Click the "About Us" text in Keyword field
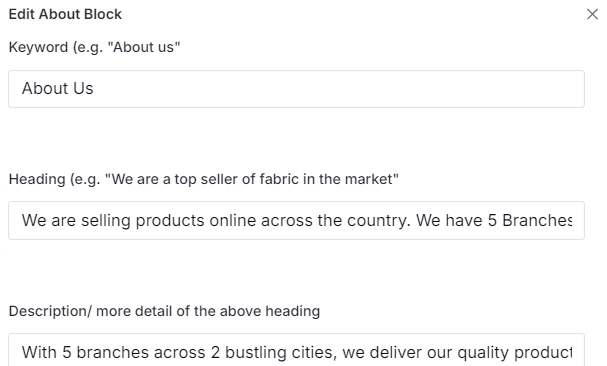607x366 pixels. (x=58, y=89)
